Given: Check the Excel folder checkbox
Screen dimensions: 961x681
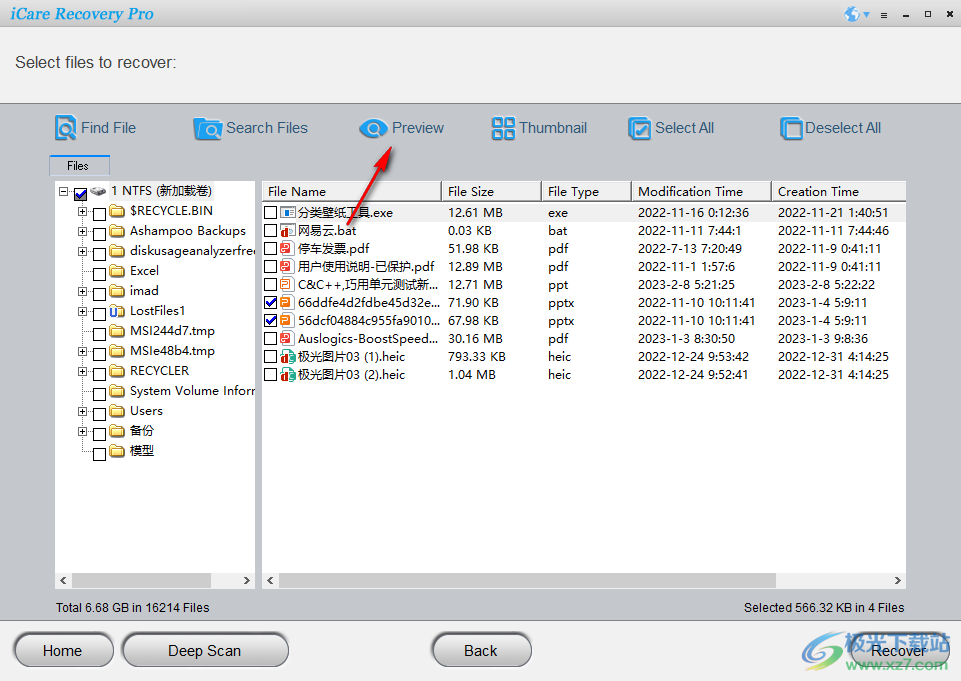Looking at the screenshot, I should [x=98, y=270].
